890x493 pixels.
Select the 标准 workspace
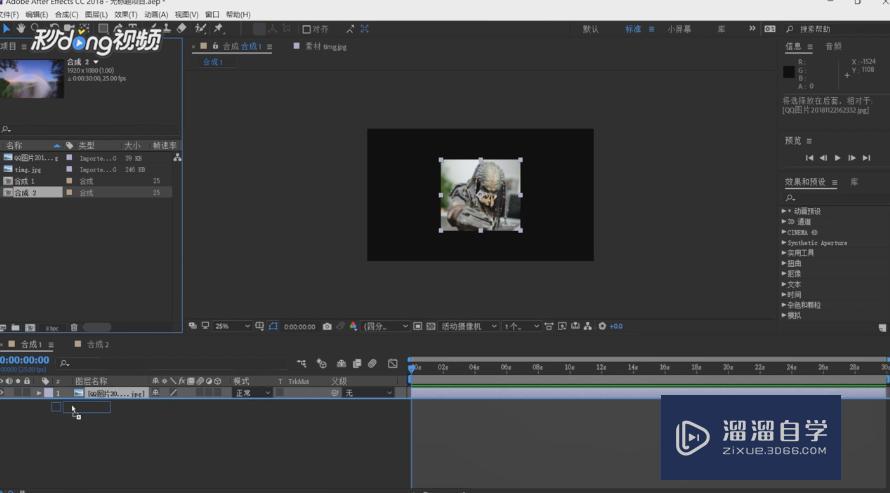(x=633, y=29)
